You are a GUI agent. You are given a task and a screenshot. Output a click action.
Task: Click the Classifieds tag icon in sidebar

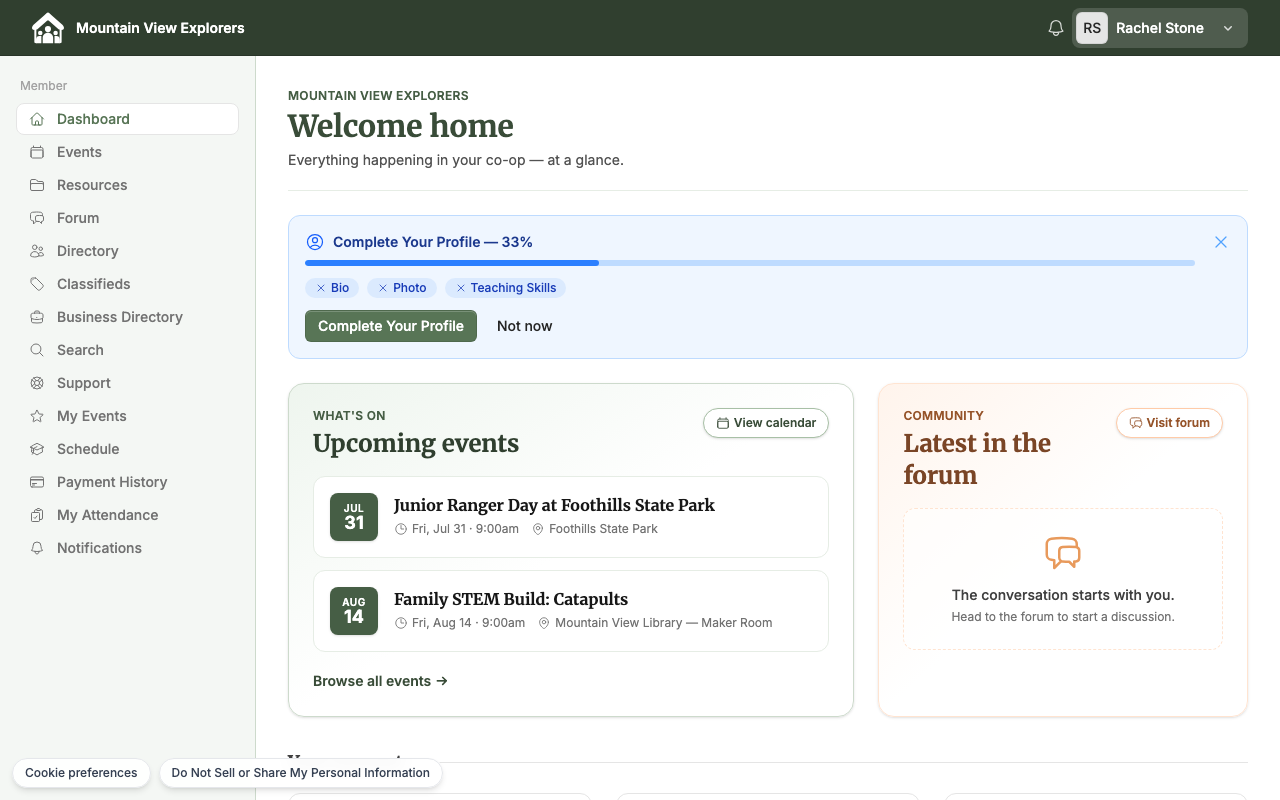tap(37, 284)
